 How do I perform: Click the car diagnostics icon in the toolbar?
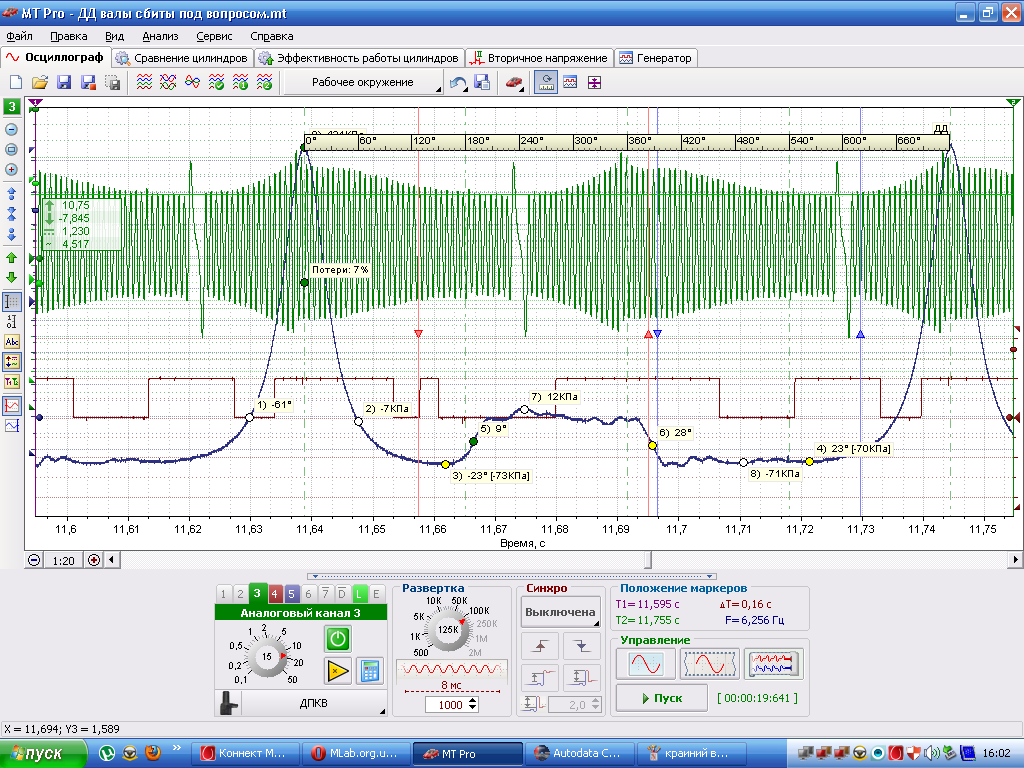pyautogui.click(x=514, y=82)
